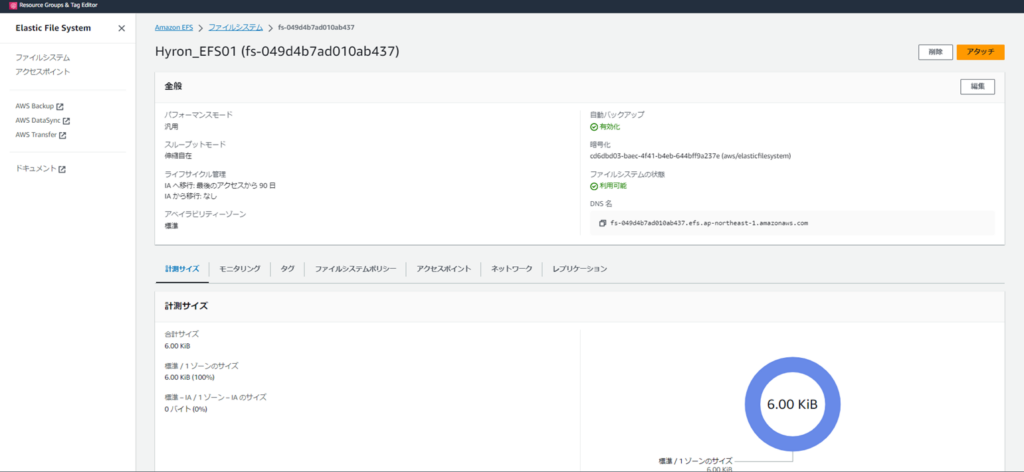This screenshot has width=1024, height=472.
Task: Open アクセスポイント in the sidebar
Action: (42, 72)
